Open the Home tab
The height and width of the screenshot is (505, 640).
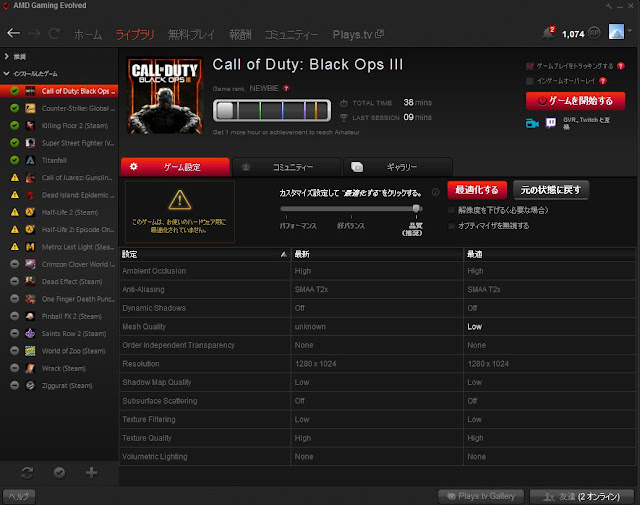(x=88, y=35)
